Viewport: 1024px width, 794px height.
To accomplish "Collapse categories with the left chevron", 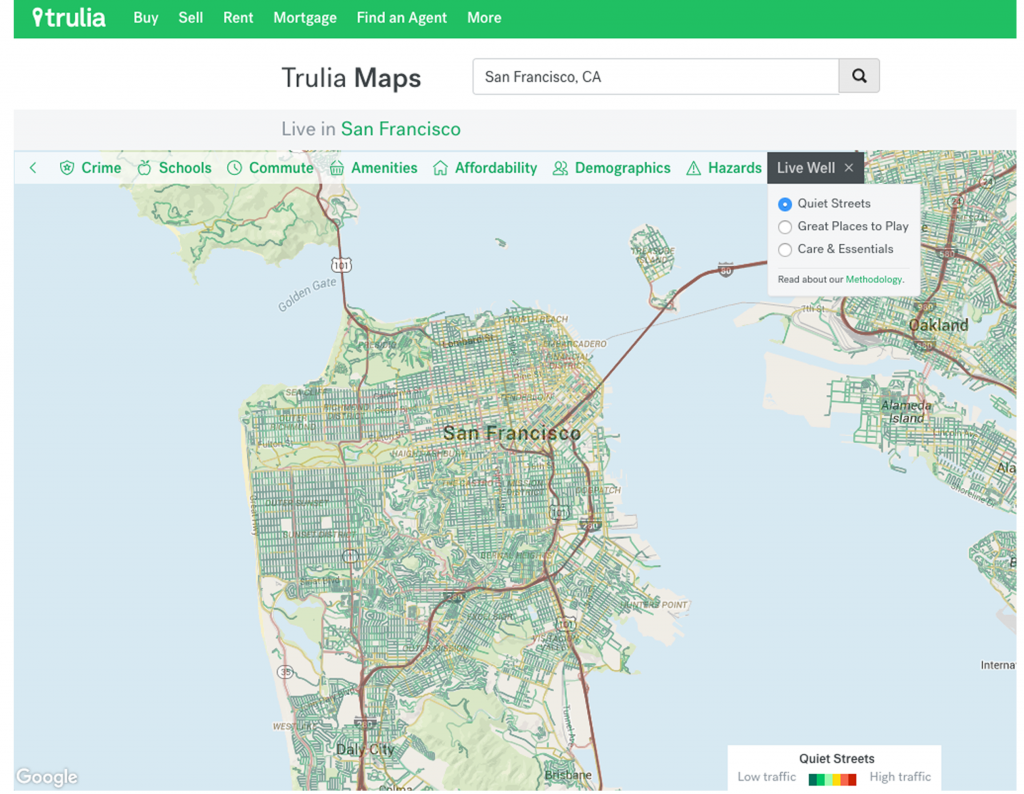I will click(x=33, y=168).
